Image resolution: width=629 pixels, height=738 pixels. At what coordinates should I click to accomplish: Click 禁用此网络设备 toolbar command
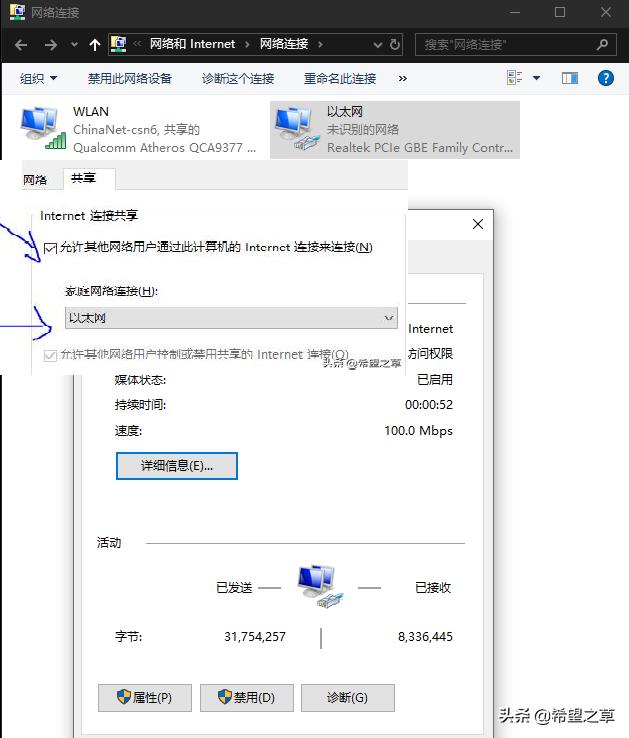coord(129,78)
